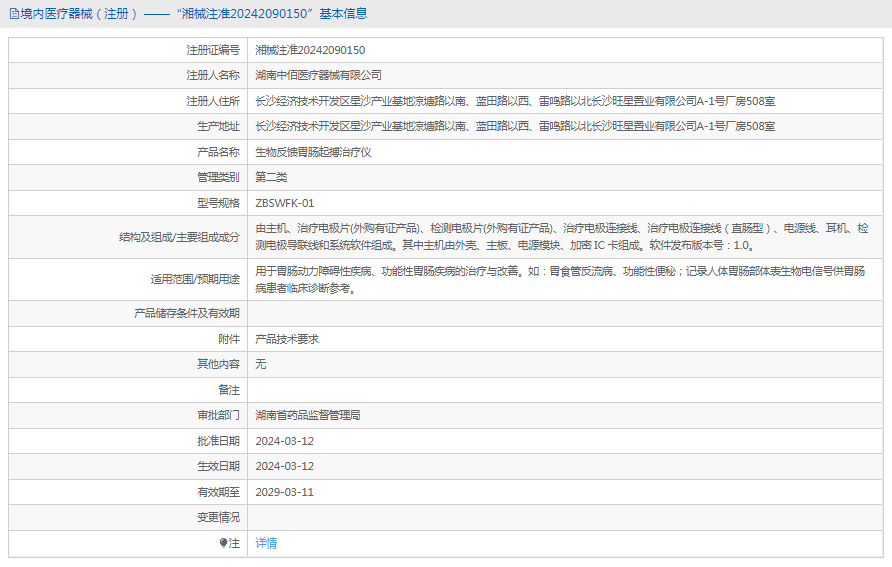This screenshot has height=567, width=892.
Task: Click the 注册证编号 label
Action: [213, 50]
